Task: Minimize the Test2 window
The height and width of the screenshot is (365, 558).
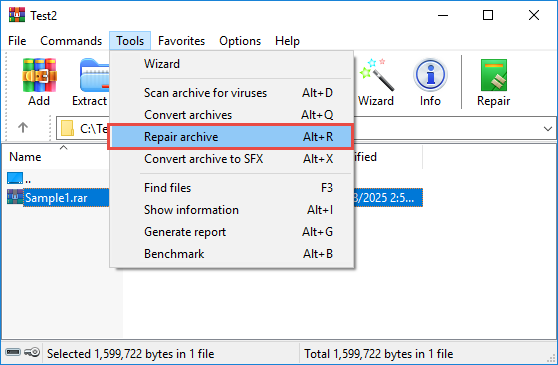Action: click(x=443, y=15)
